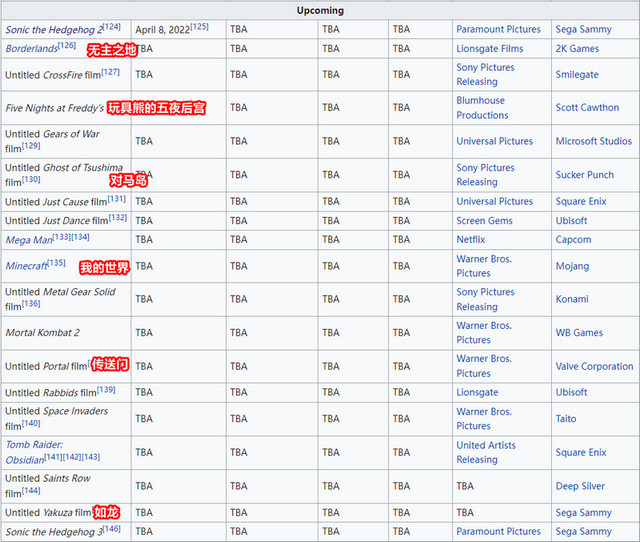Open Sony Pictures Releasing link in CrossFire row
Image resolution: width=640 pixels, height=542 pixels.
point(485,75)
